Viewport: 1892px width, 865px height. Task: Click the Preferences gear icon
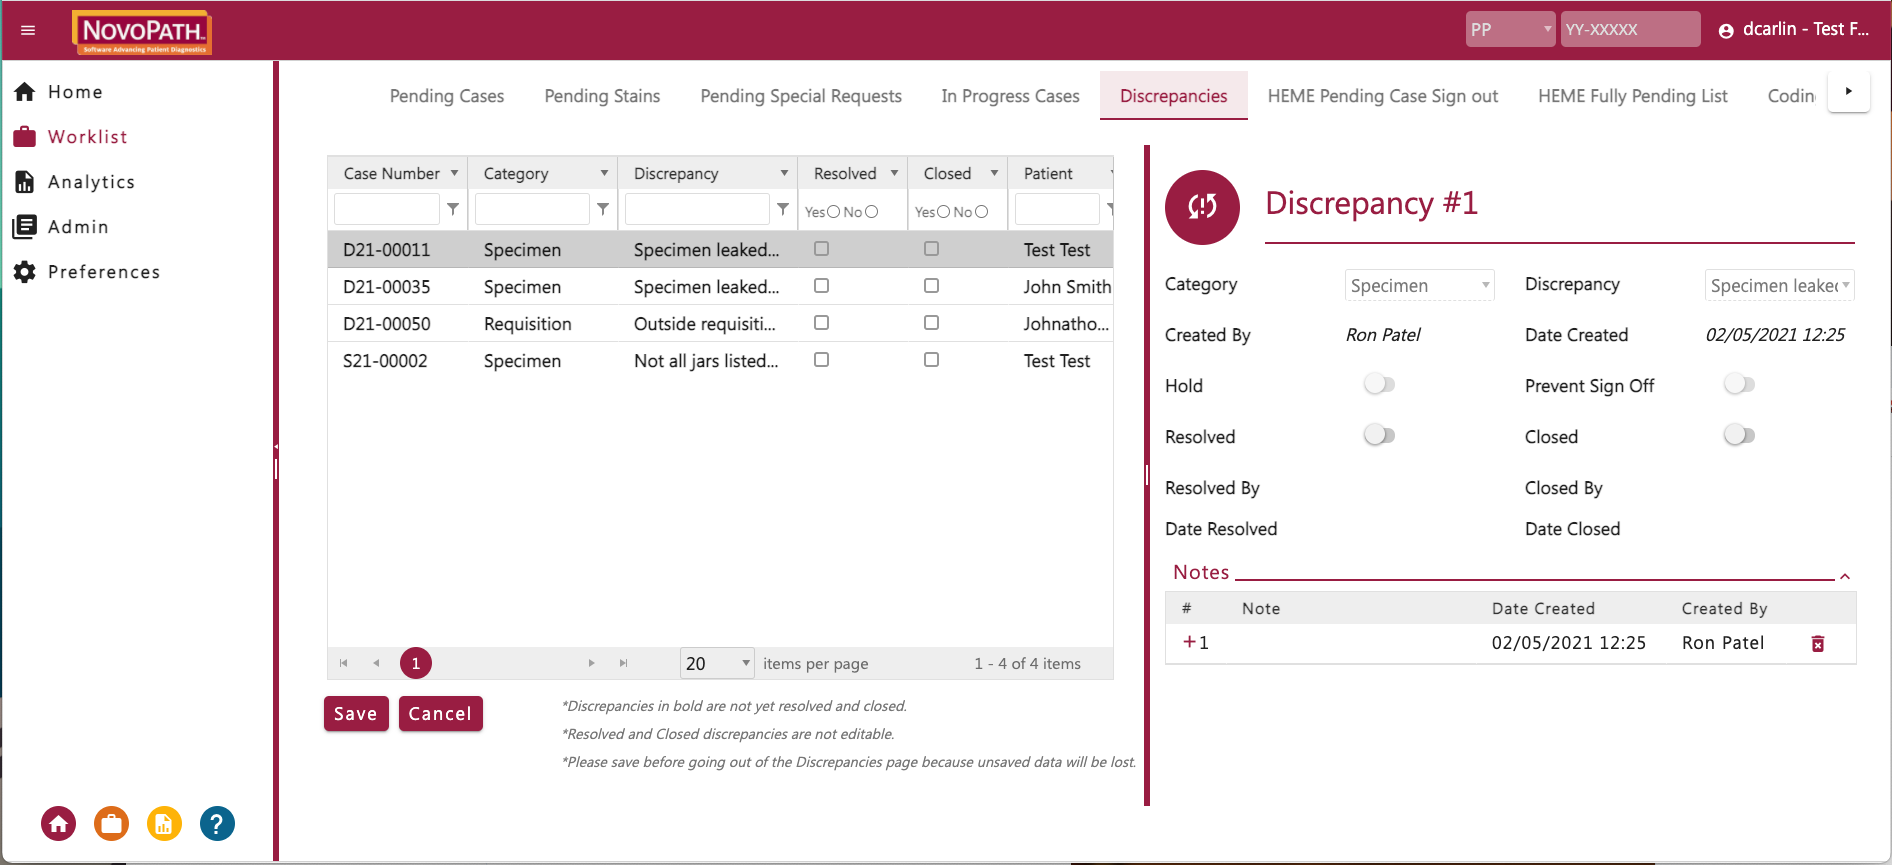click(x=25, y=272)
